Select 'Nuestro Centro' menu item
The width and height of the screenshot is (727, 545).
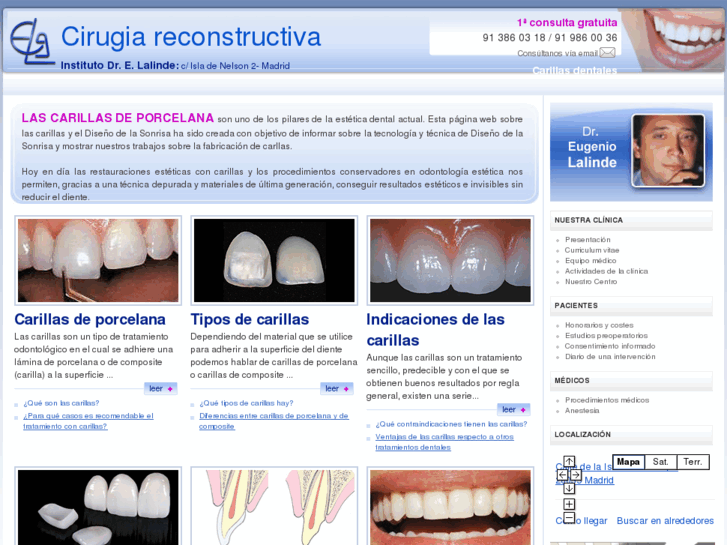[591, 282]
